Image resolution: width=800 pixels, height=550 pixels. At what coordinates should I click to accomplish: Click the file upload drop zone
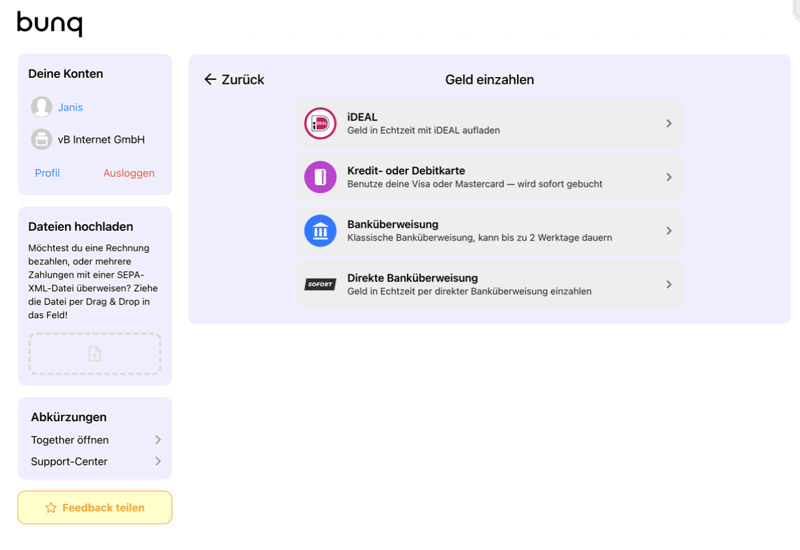[95, 354]
